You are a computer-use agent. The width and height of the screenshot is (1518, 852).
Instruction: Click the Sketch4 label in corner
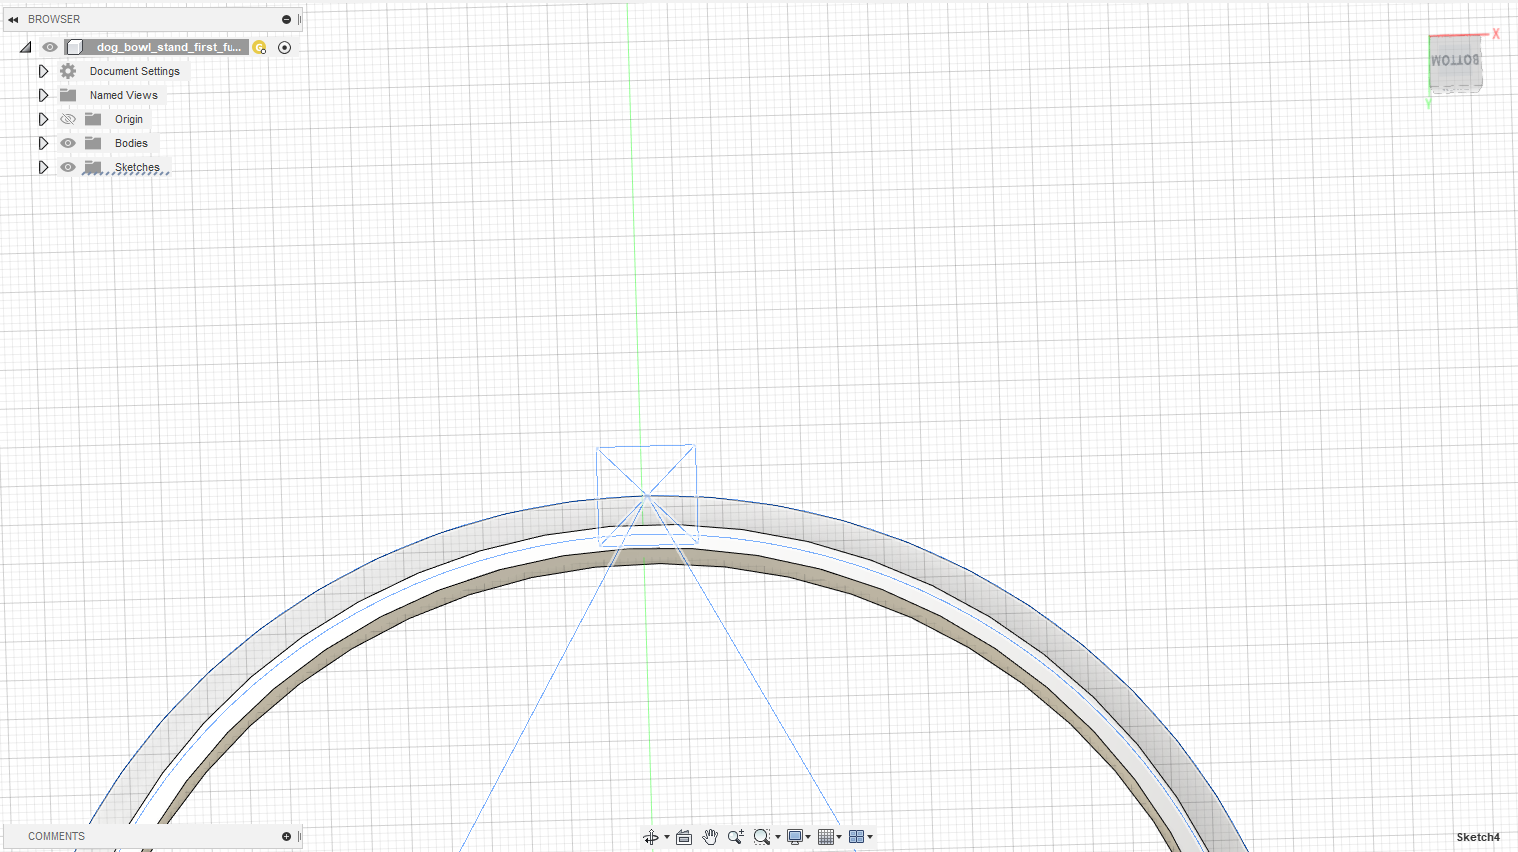(x=1478, y=837)
